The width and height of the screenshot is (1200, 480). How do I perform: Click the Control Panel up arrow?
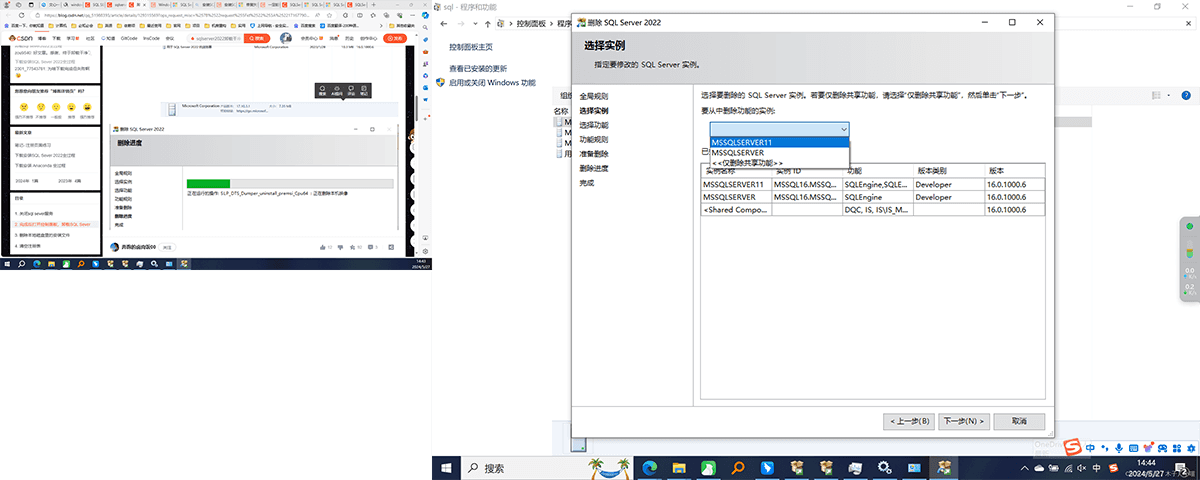[488, 23]
